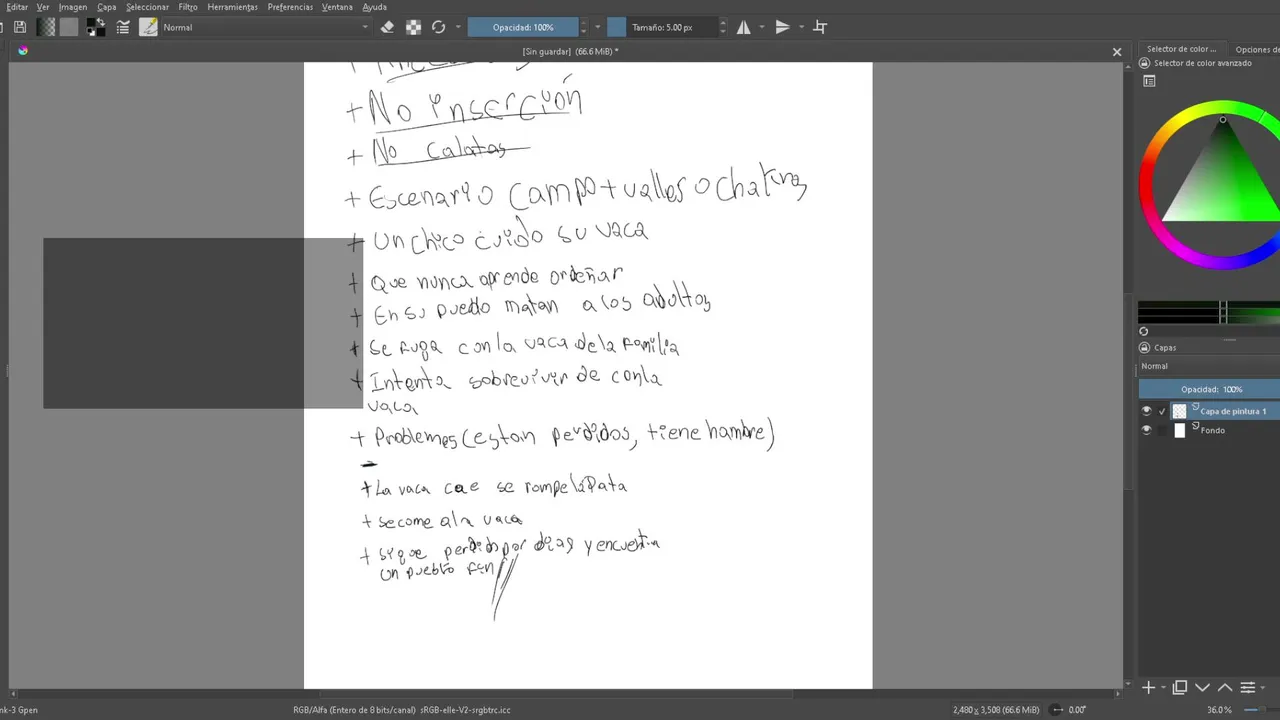Close the Sin guardar document tab
This screenshot has height=720, width=1280.
pyautogui.click(x=1117, y=51)
